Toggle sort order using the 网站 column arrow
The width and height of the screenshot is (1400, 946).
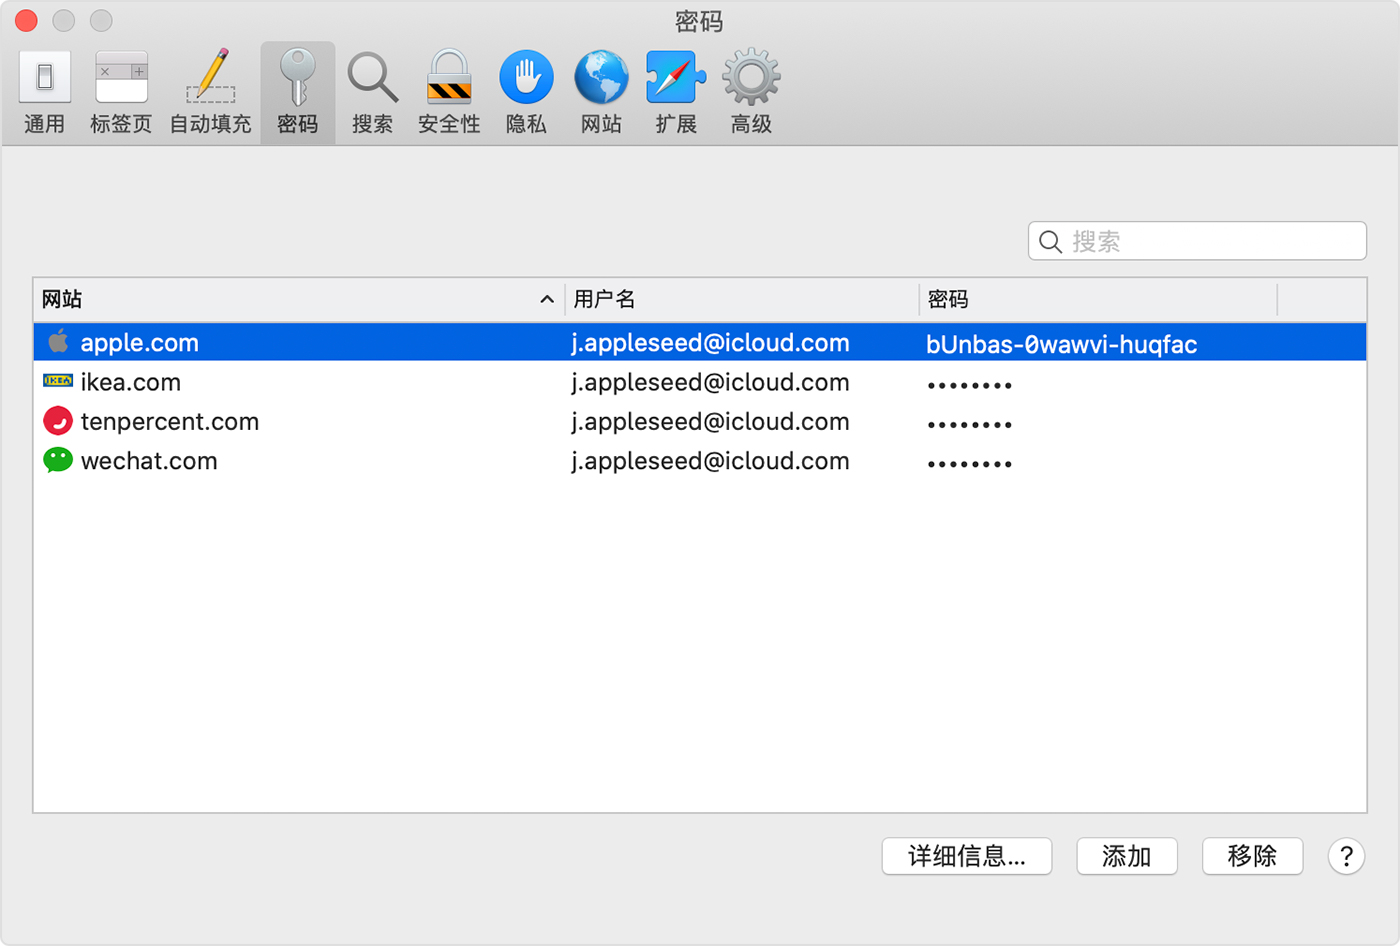point(547,299)
